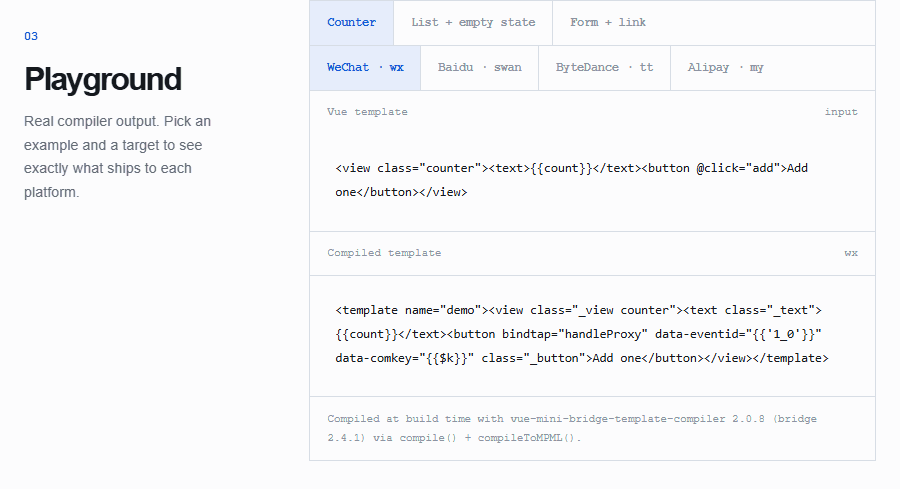Click the Vue template label
Viewport: 900px width, 489px height.
(367, 112)
